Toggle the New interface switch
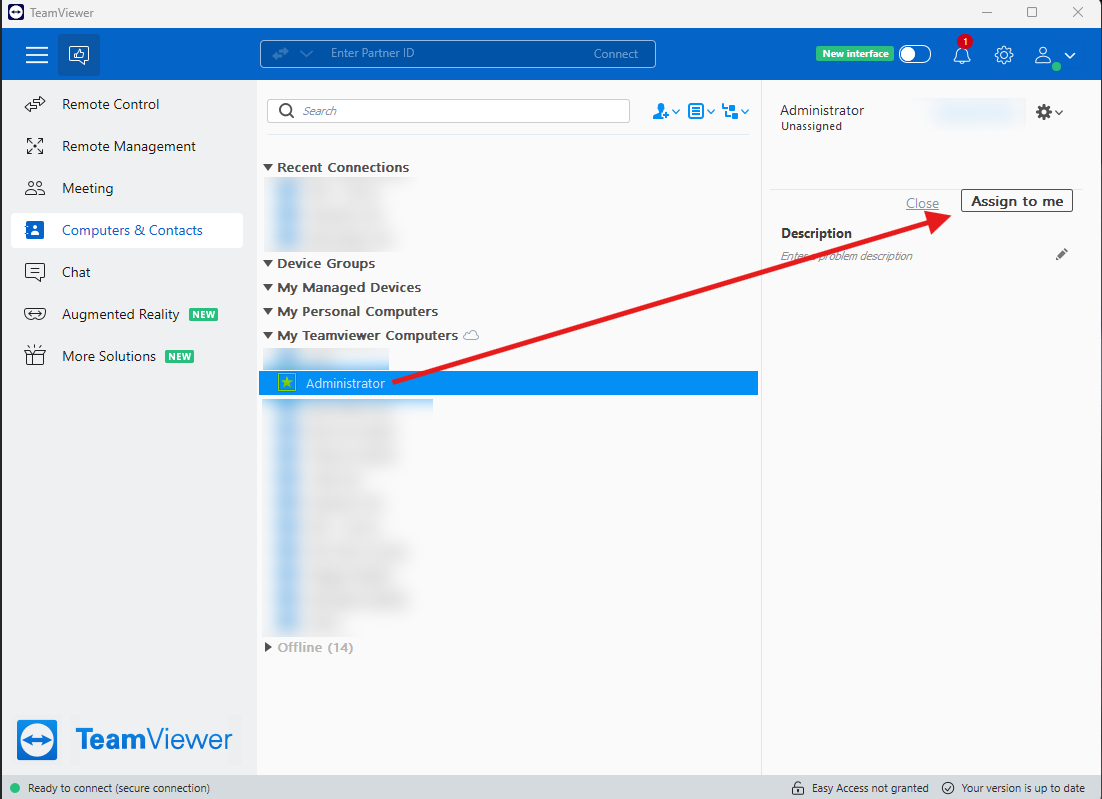 (x=914, y=54)
